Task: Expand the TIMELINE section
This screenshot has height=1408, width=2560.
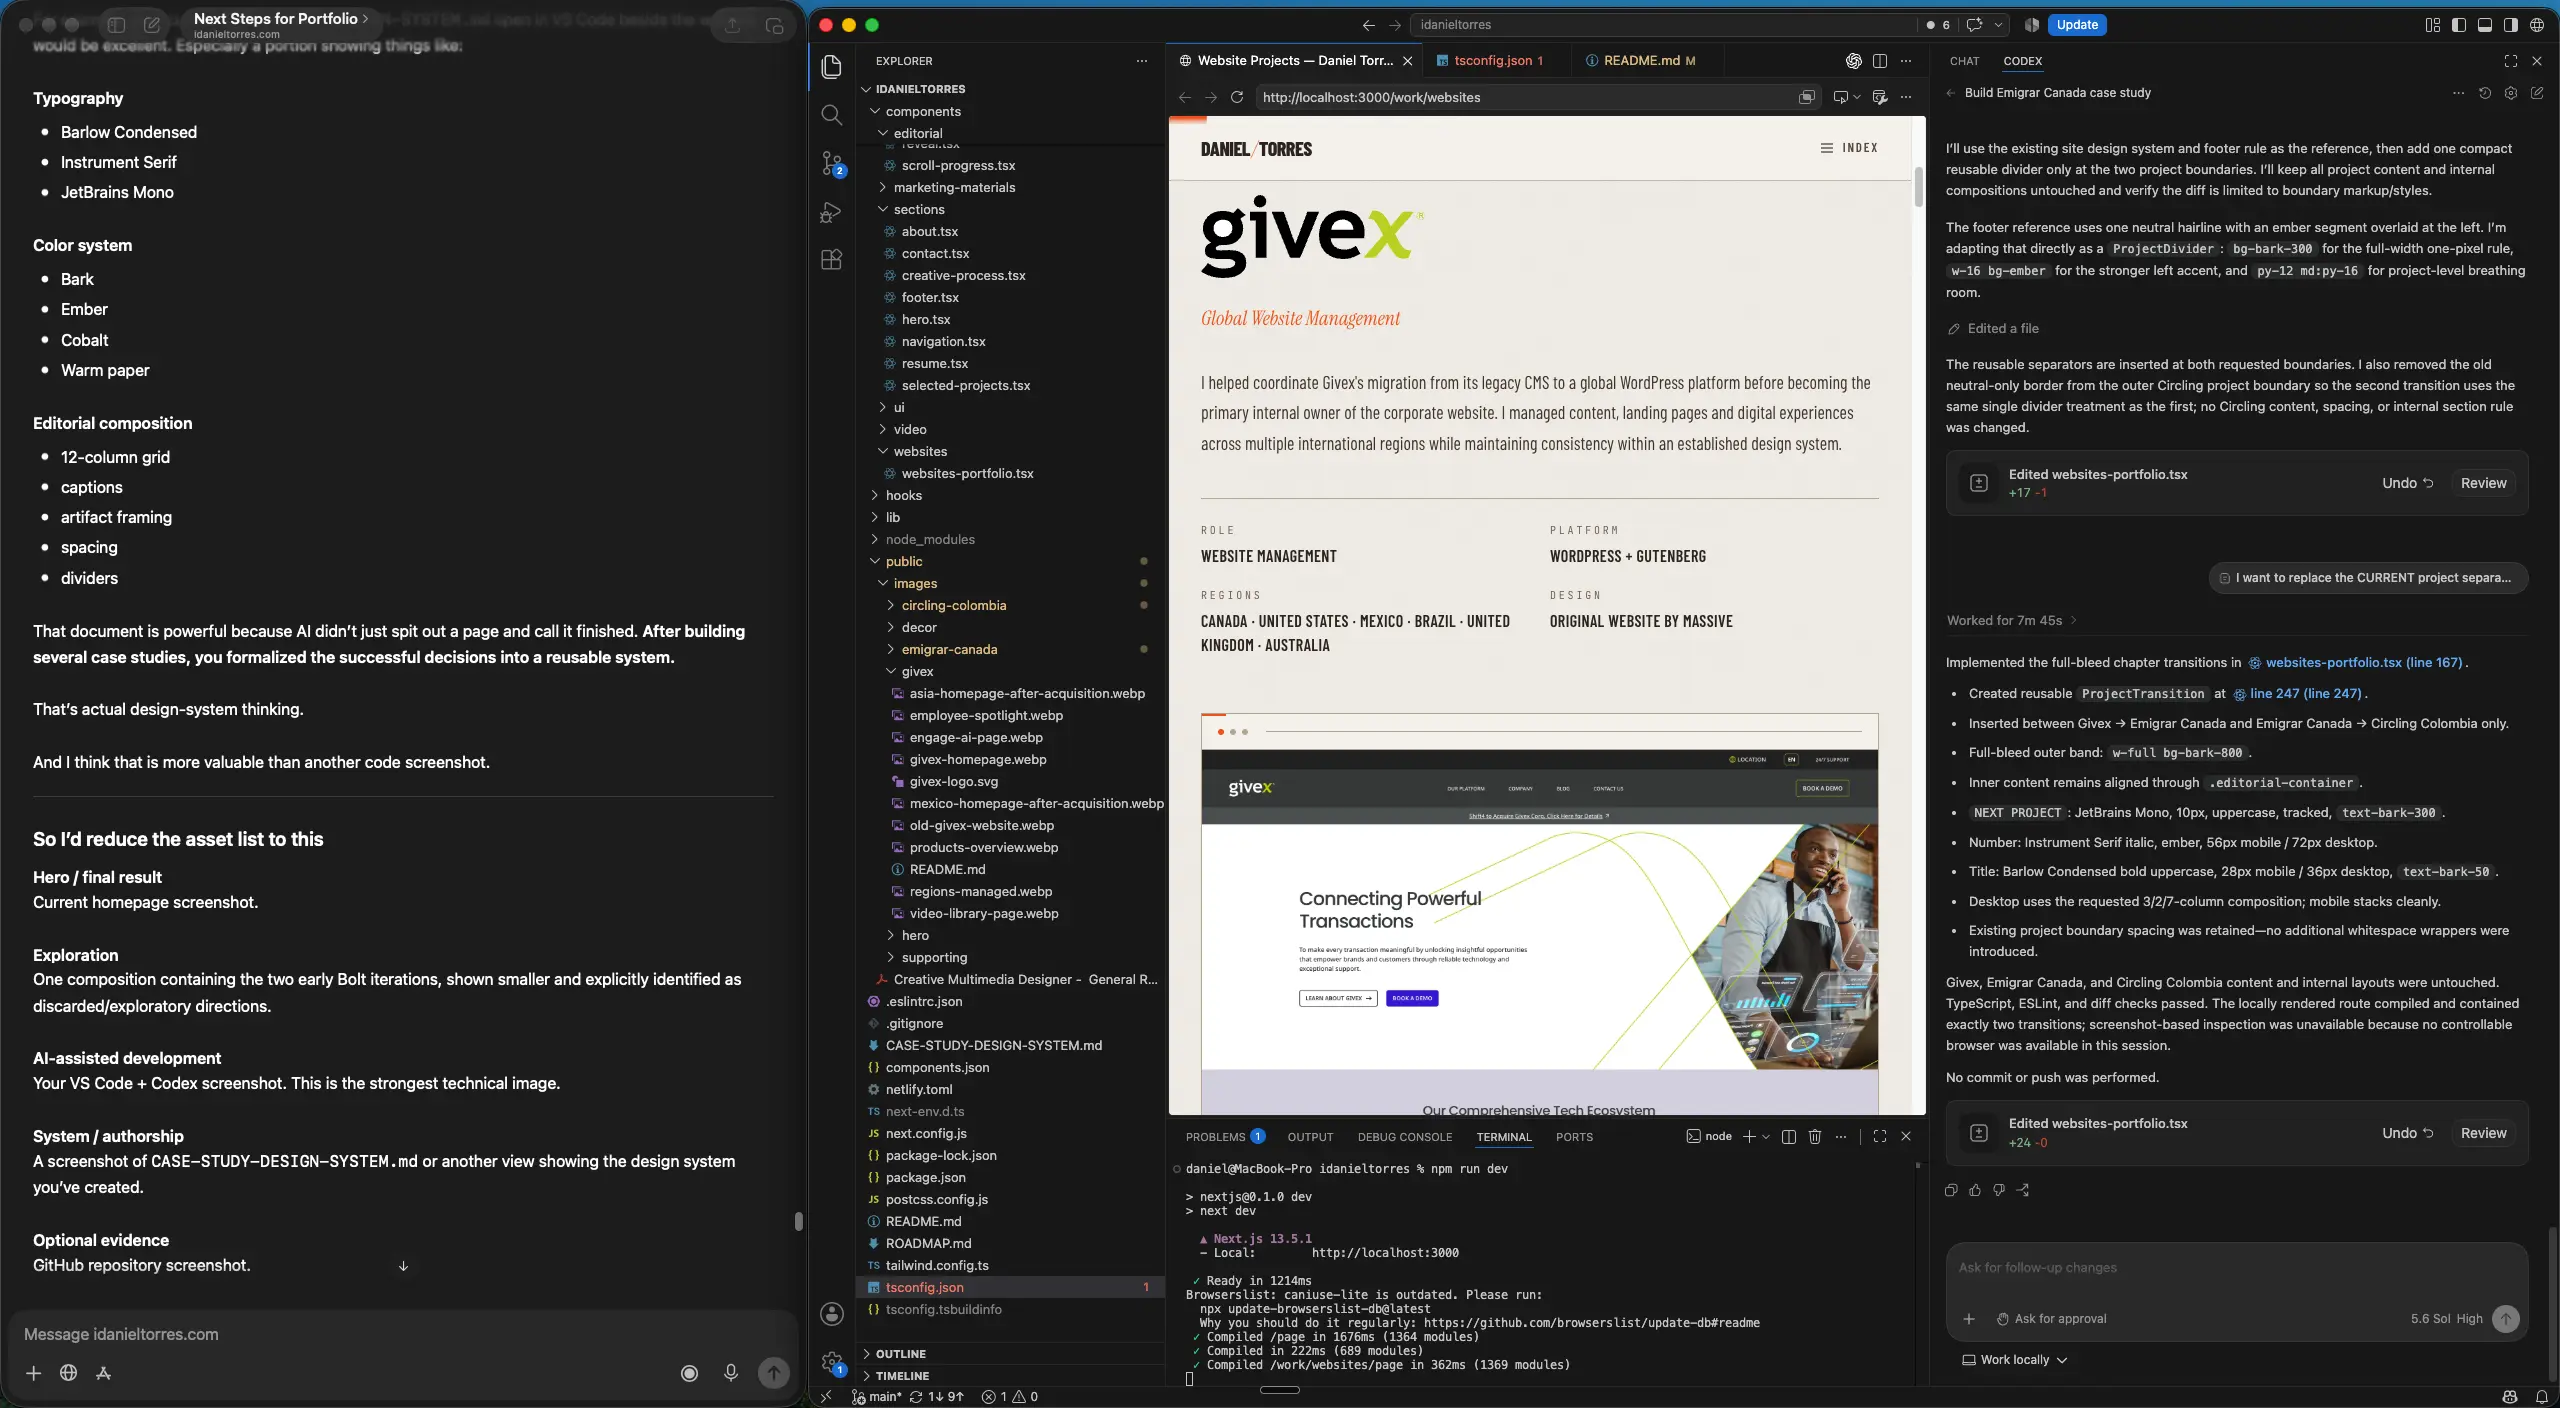Action: 902,1376
